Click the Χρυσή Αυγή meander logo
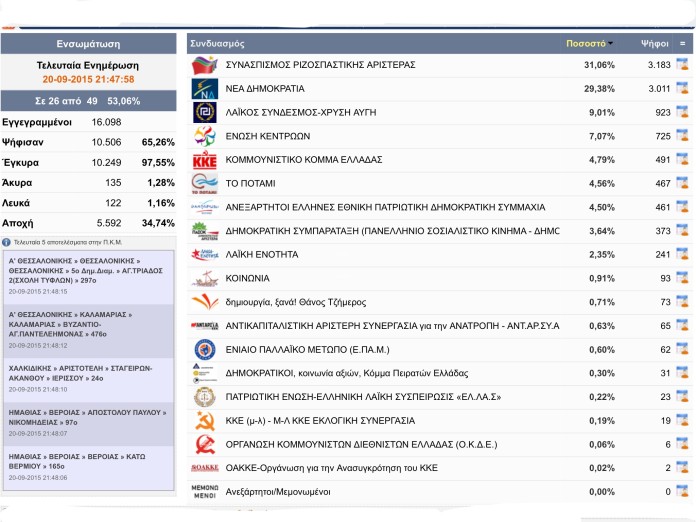Screen dimensions: 696x522 point(205,112)
